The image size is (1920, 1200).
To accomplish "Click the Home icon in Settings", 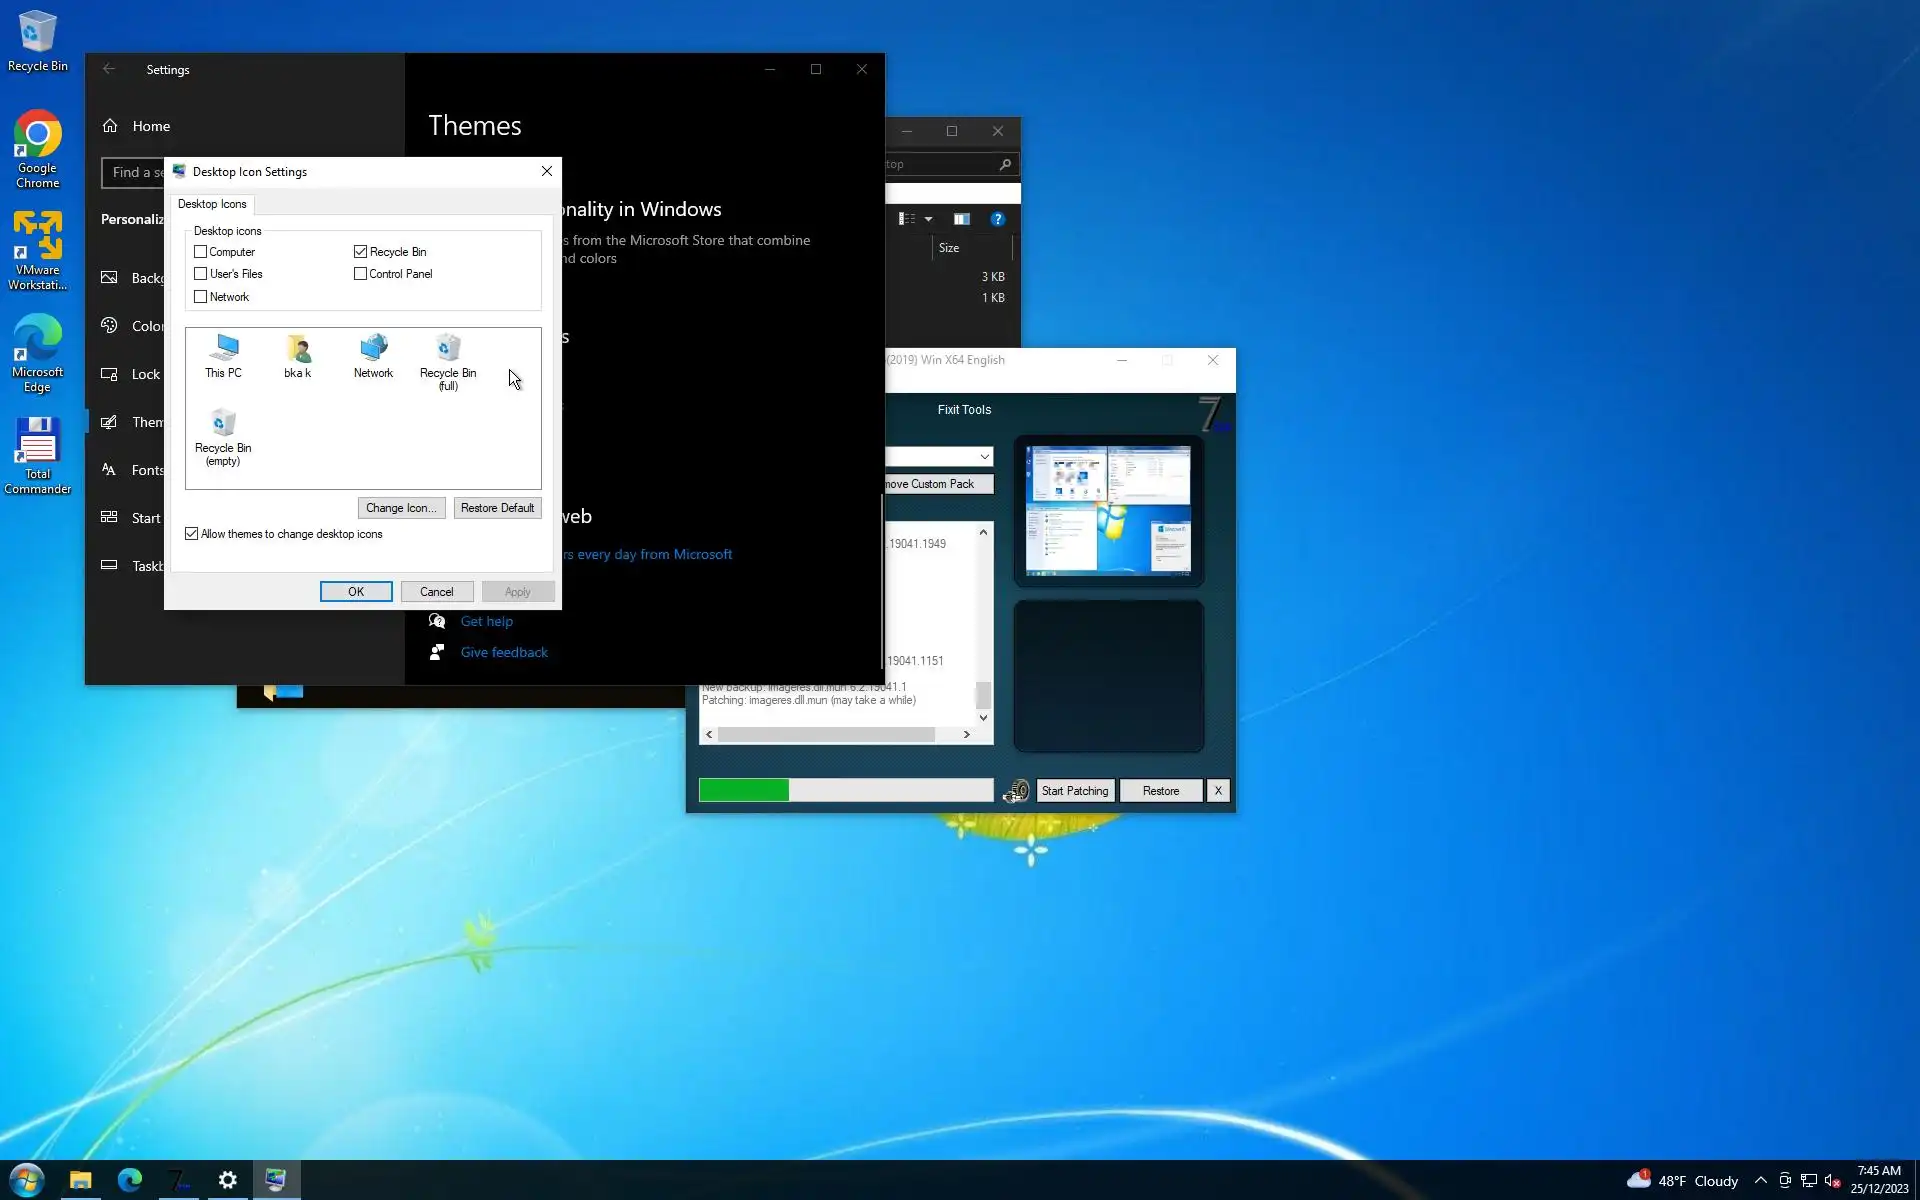I will pyautogui.click(x=110, y=126).
